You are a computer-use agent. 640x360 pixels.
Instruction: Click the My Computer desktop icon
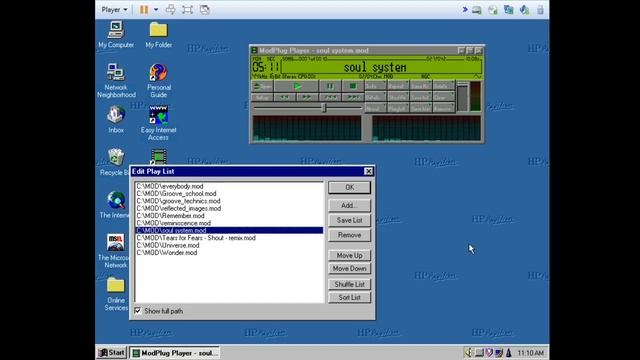tap(116, 34)
